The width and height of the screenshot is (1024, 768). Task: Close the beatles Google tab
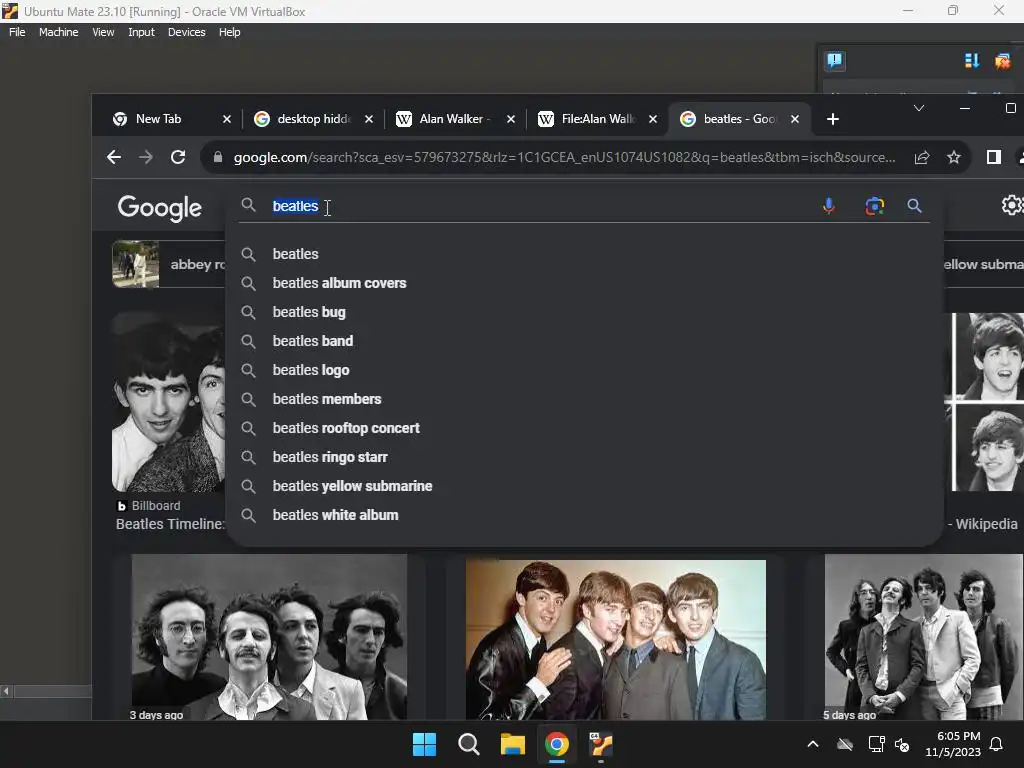click(795, 119)
